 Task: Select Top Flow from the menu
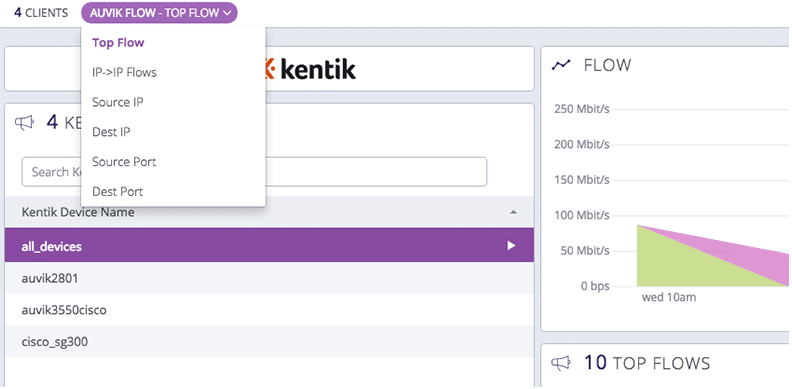[118, 43]
